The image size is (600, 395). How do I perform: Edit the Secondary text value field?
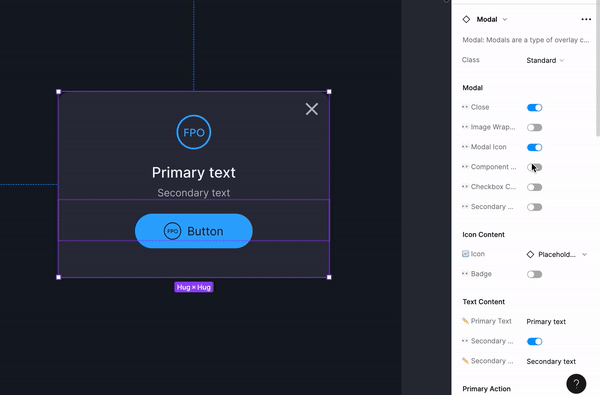coord(551,361)
